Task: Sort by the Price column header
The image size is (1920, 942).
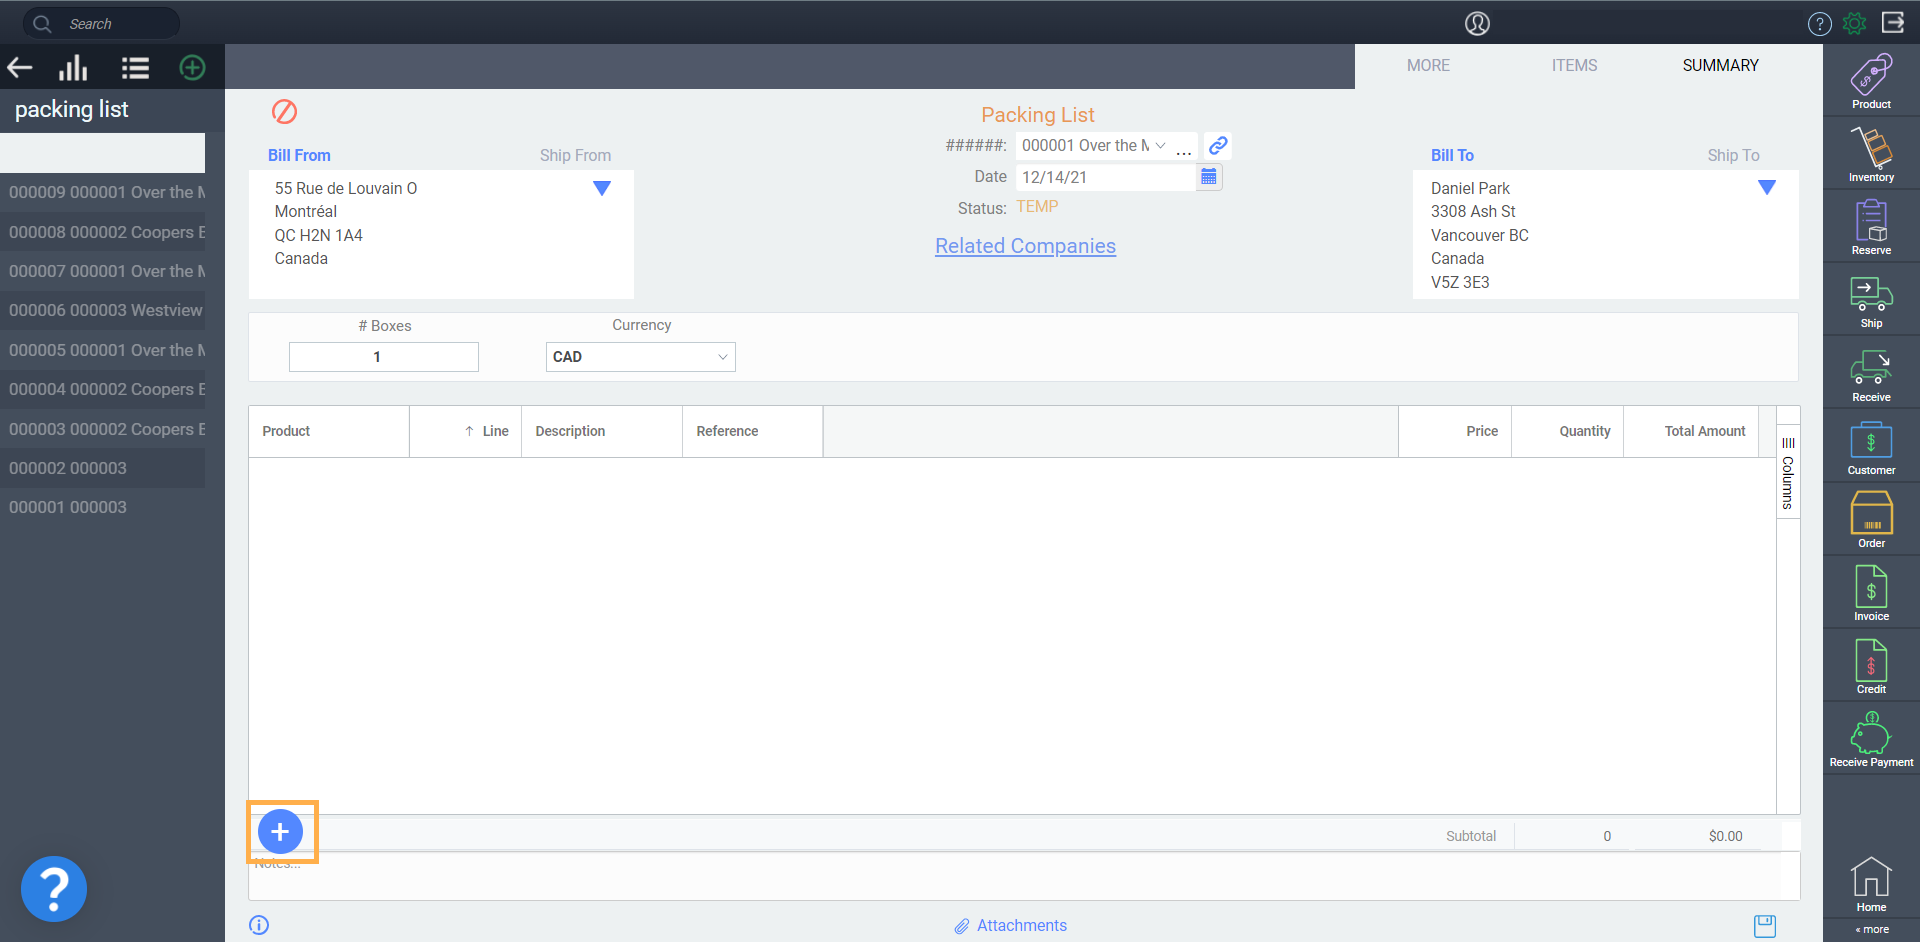Action: [1455, 431]
